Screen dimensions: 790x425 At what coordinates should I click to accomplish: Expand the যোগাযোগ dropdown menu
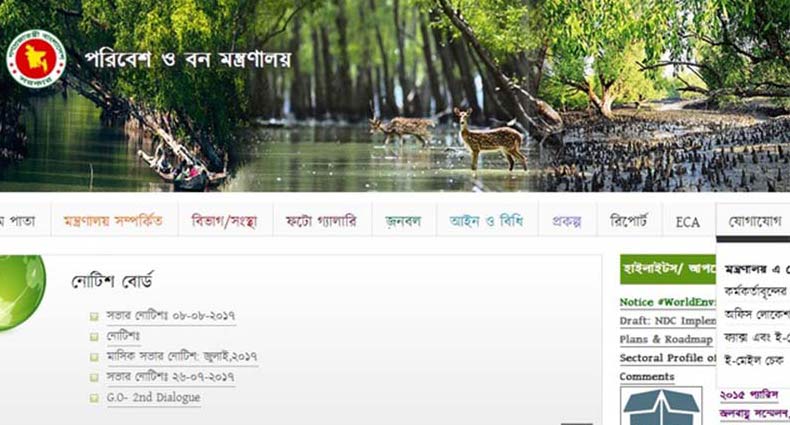pyautogui.click(x=754, y=221)
